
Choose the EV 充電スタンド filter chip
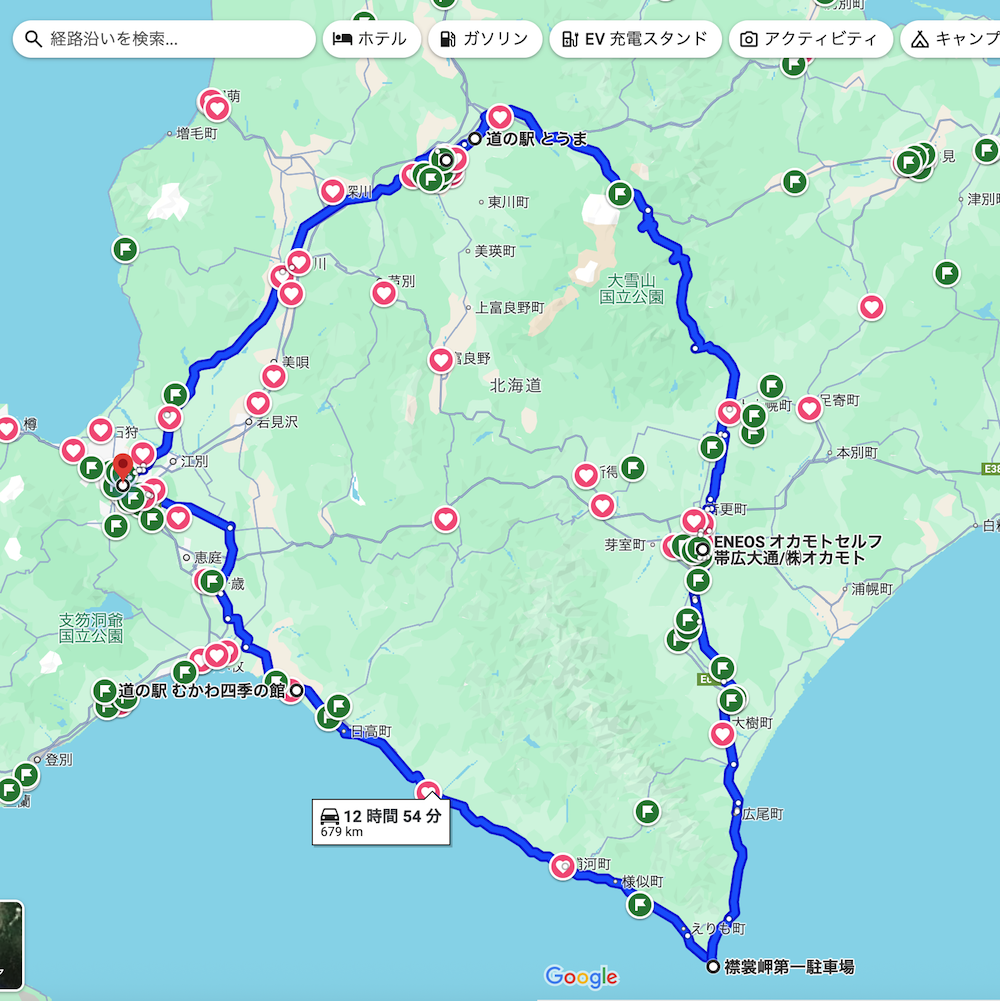pyautogui.click(x=635, y=39)
